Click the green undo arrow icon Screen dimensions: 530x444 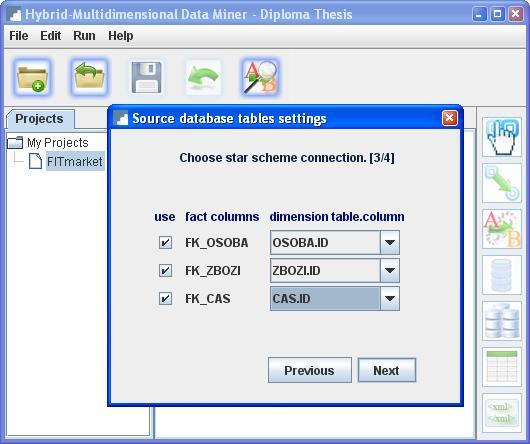click(203, 77)
